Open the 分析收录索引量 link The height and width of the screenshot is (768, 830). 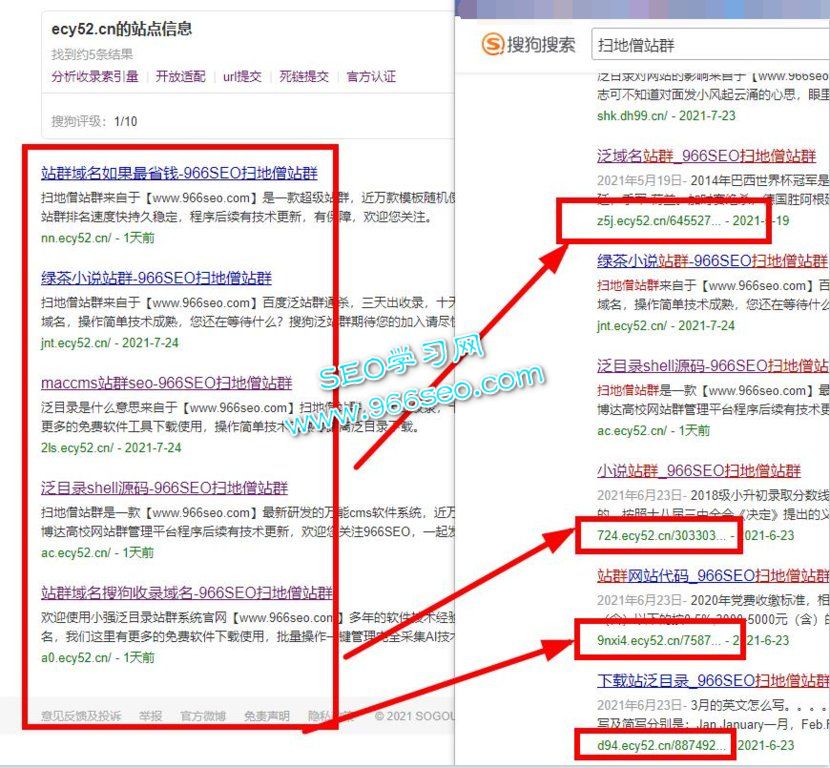coord(95,77)
